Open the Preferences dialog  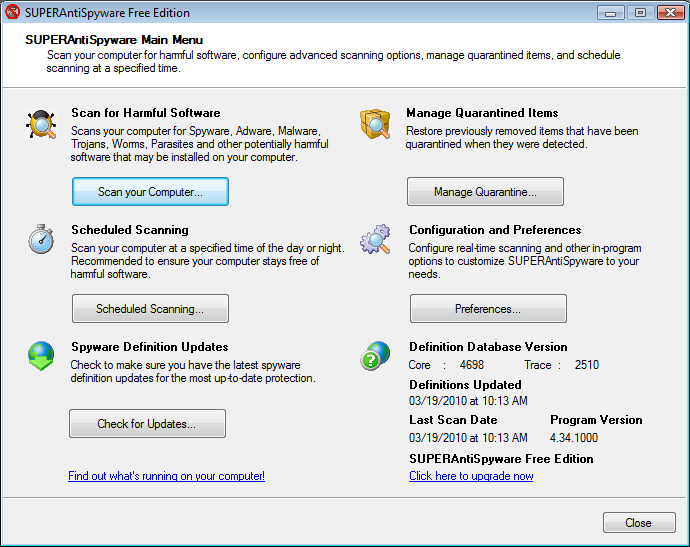tap(488, 309)
